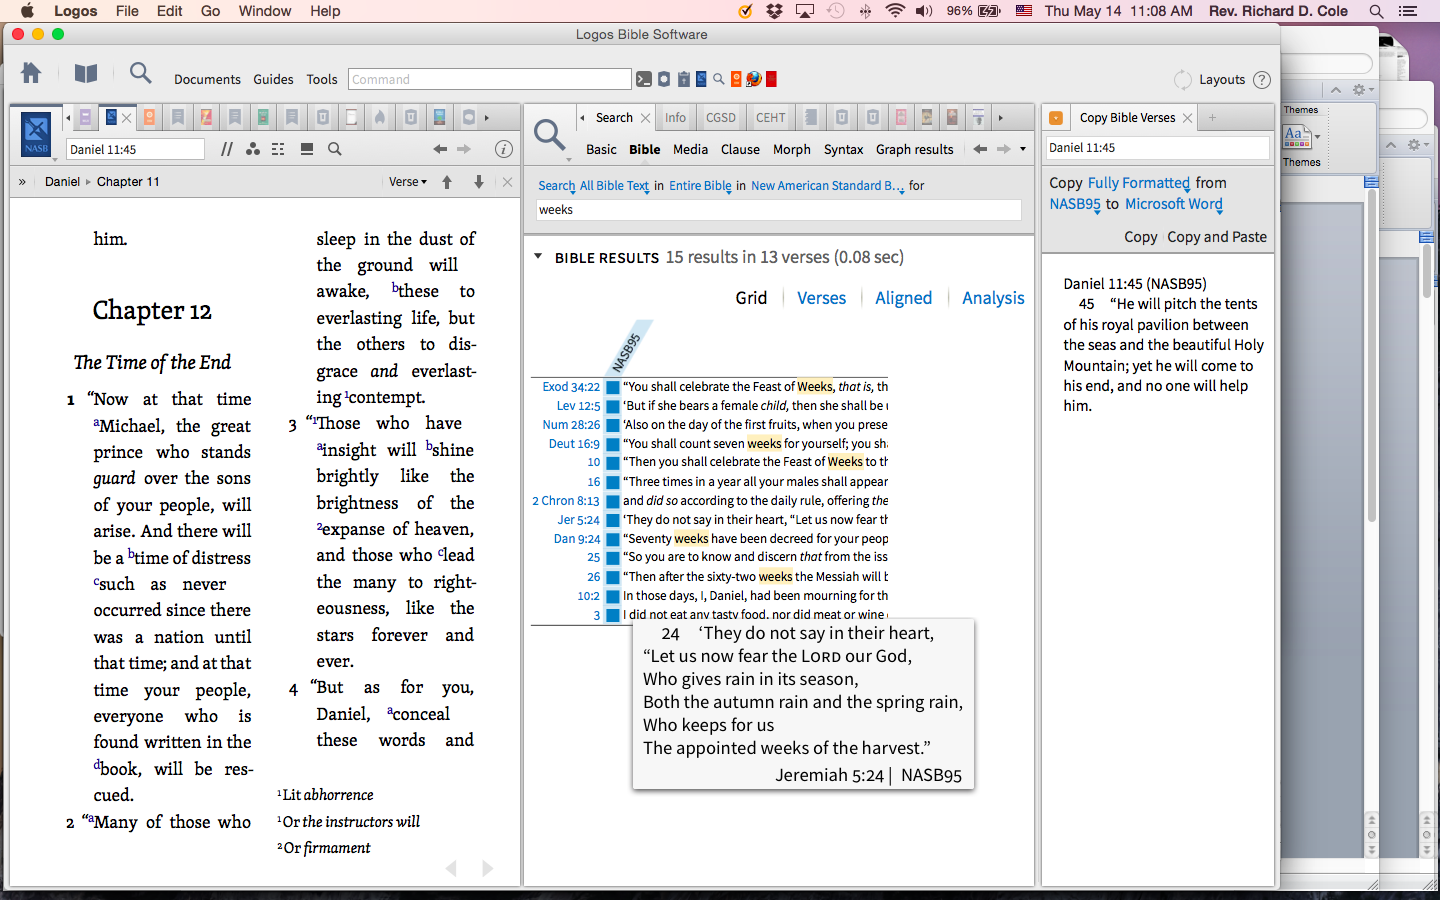Open the Guides menu
The width and height of the screenshot is (1440, 900).
[x=273, y=80]
